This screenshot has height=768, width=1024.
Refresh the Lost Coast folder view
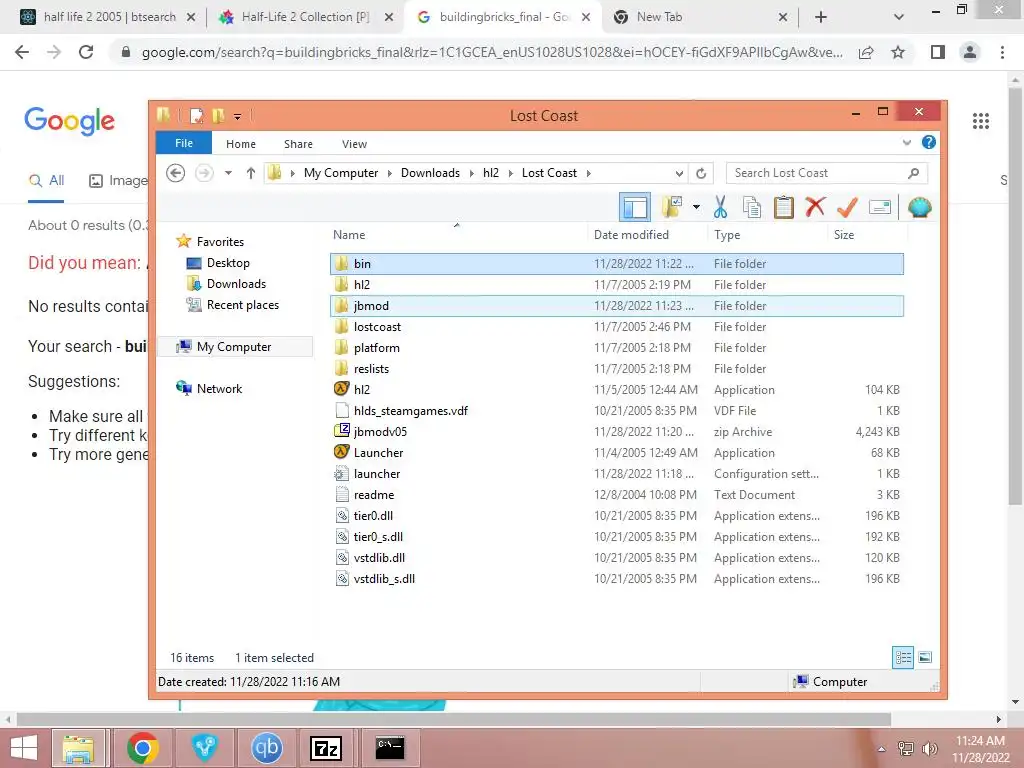(x=701, y=173)
